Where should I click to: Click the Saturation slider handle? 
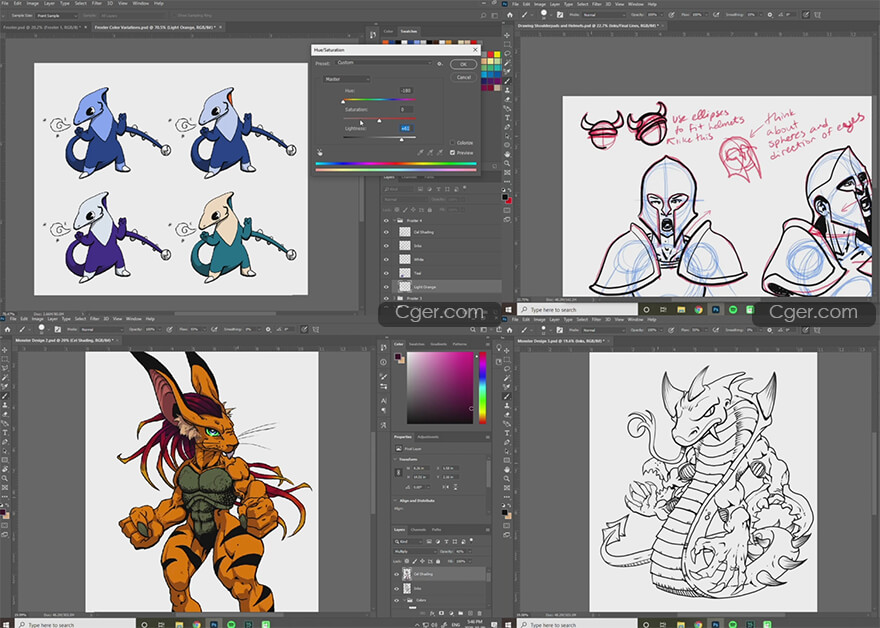(x=379, y=121)
